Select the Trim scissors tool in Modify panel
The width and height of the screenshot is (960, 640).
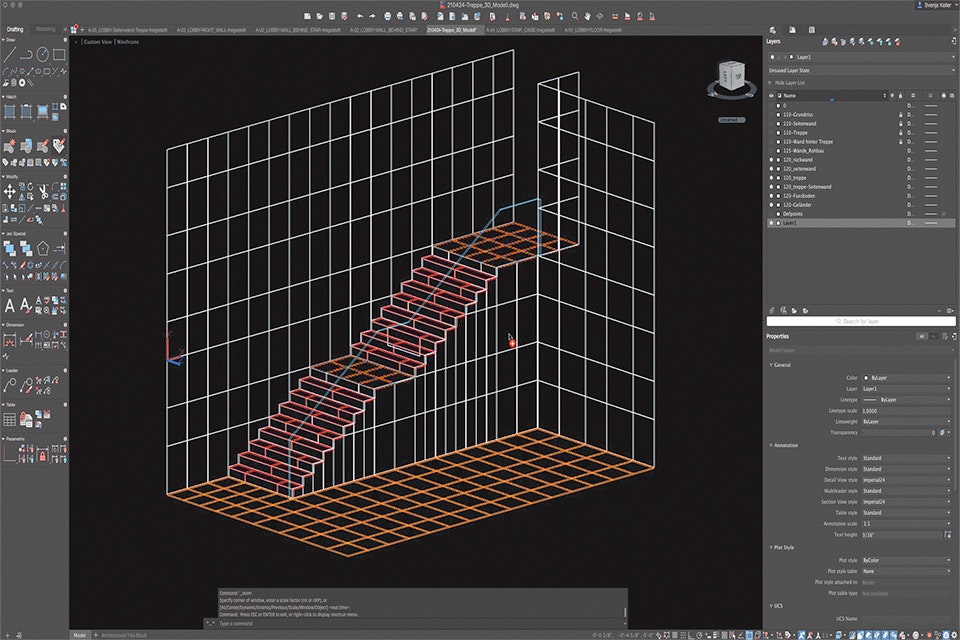pyautogui.click(x=43, y=192)
